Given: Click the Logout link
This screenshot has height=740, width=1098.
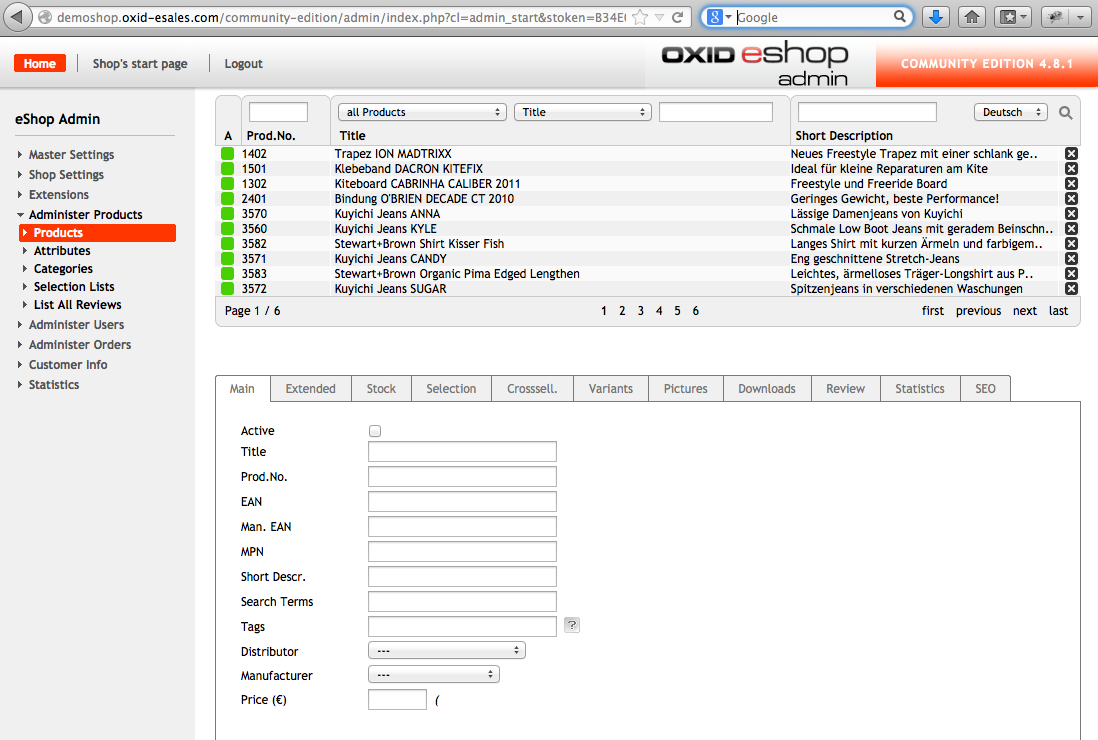Looking at the screenshot, I should point(243,64).
